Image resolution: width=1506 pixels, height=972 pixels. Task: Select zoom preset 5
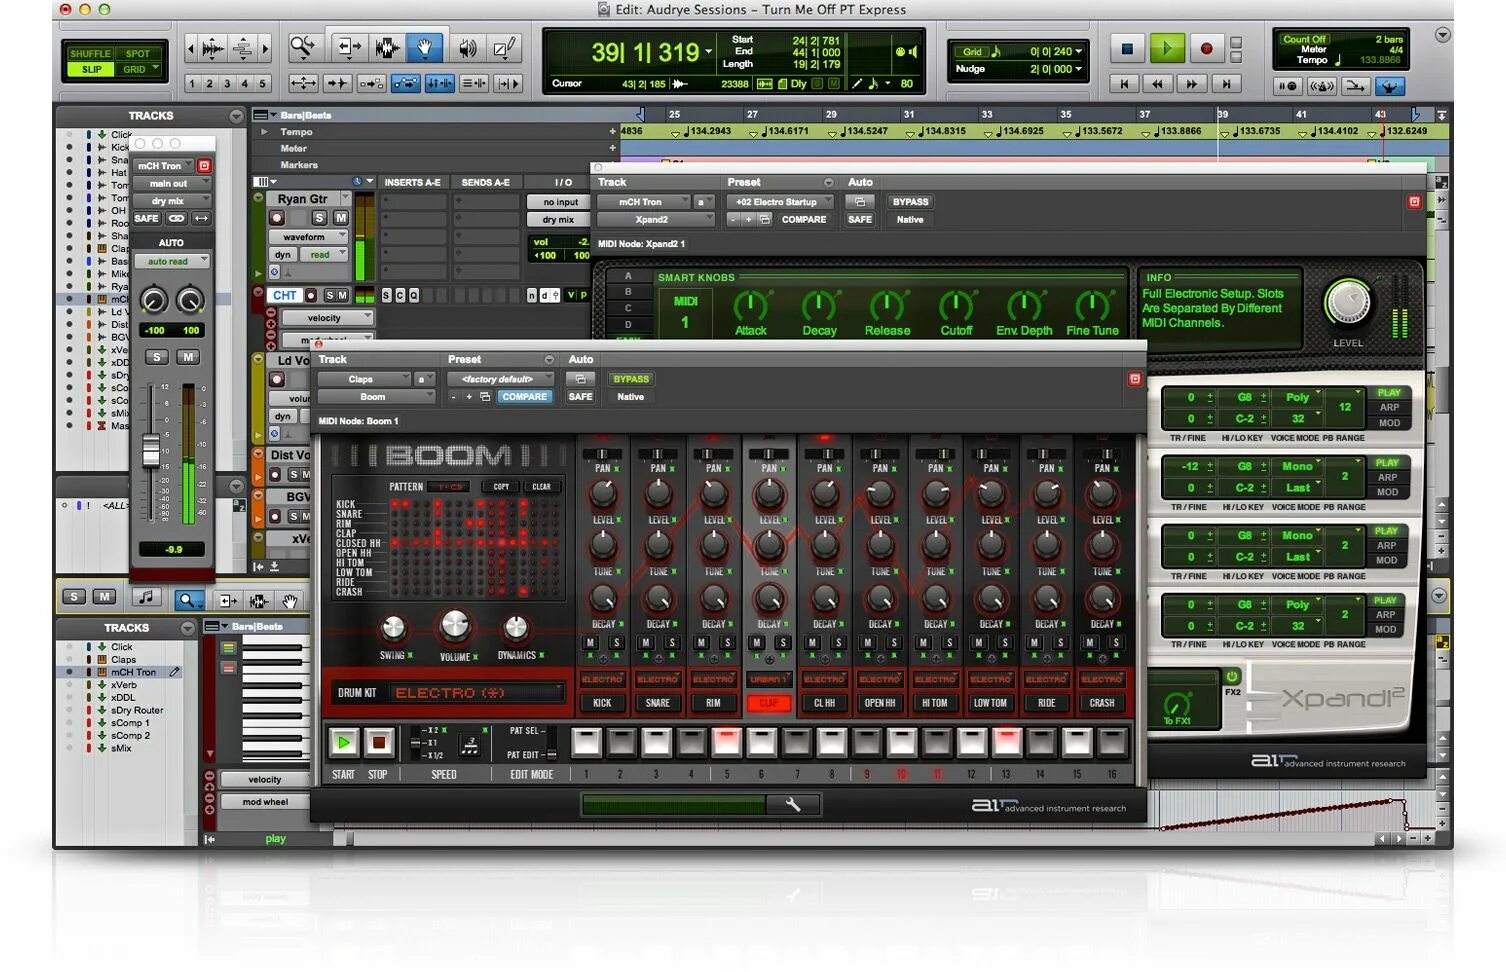(263, 84)
